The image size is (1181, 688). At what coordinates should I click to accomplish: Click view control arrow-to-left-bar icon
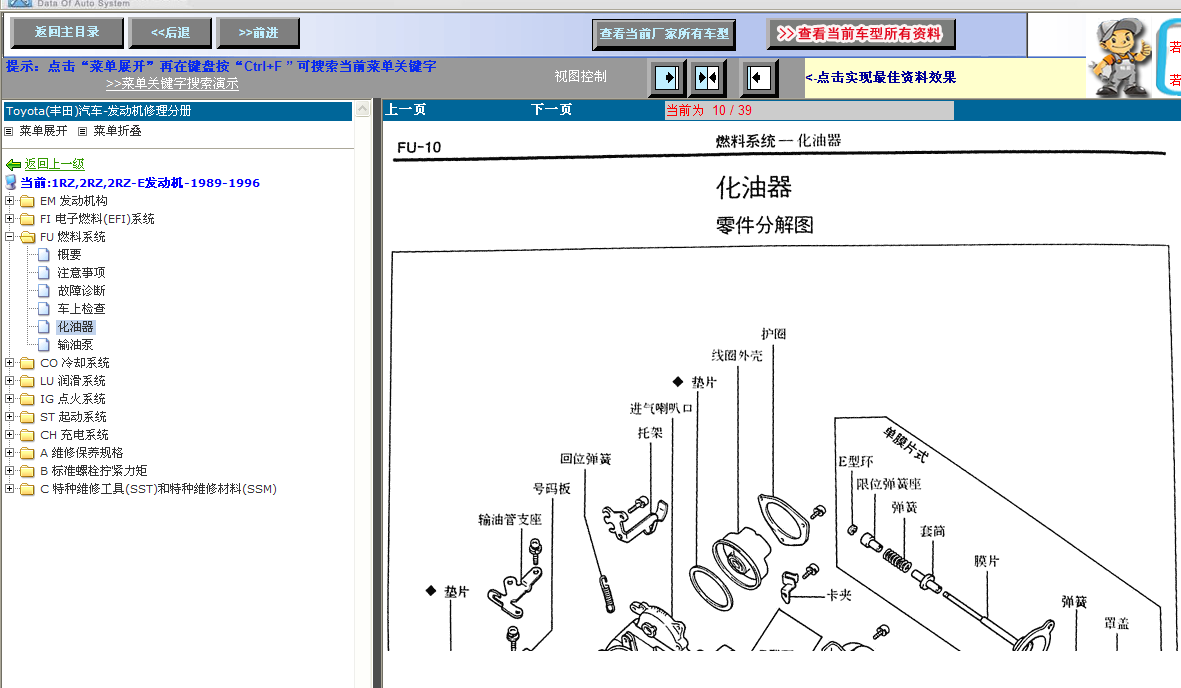758,78
